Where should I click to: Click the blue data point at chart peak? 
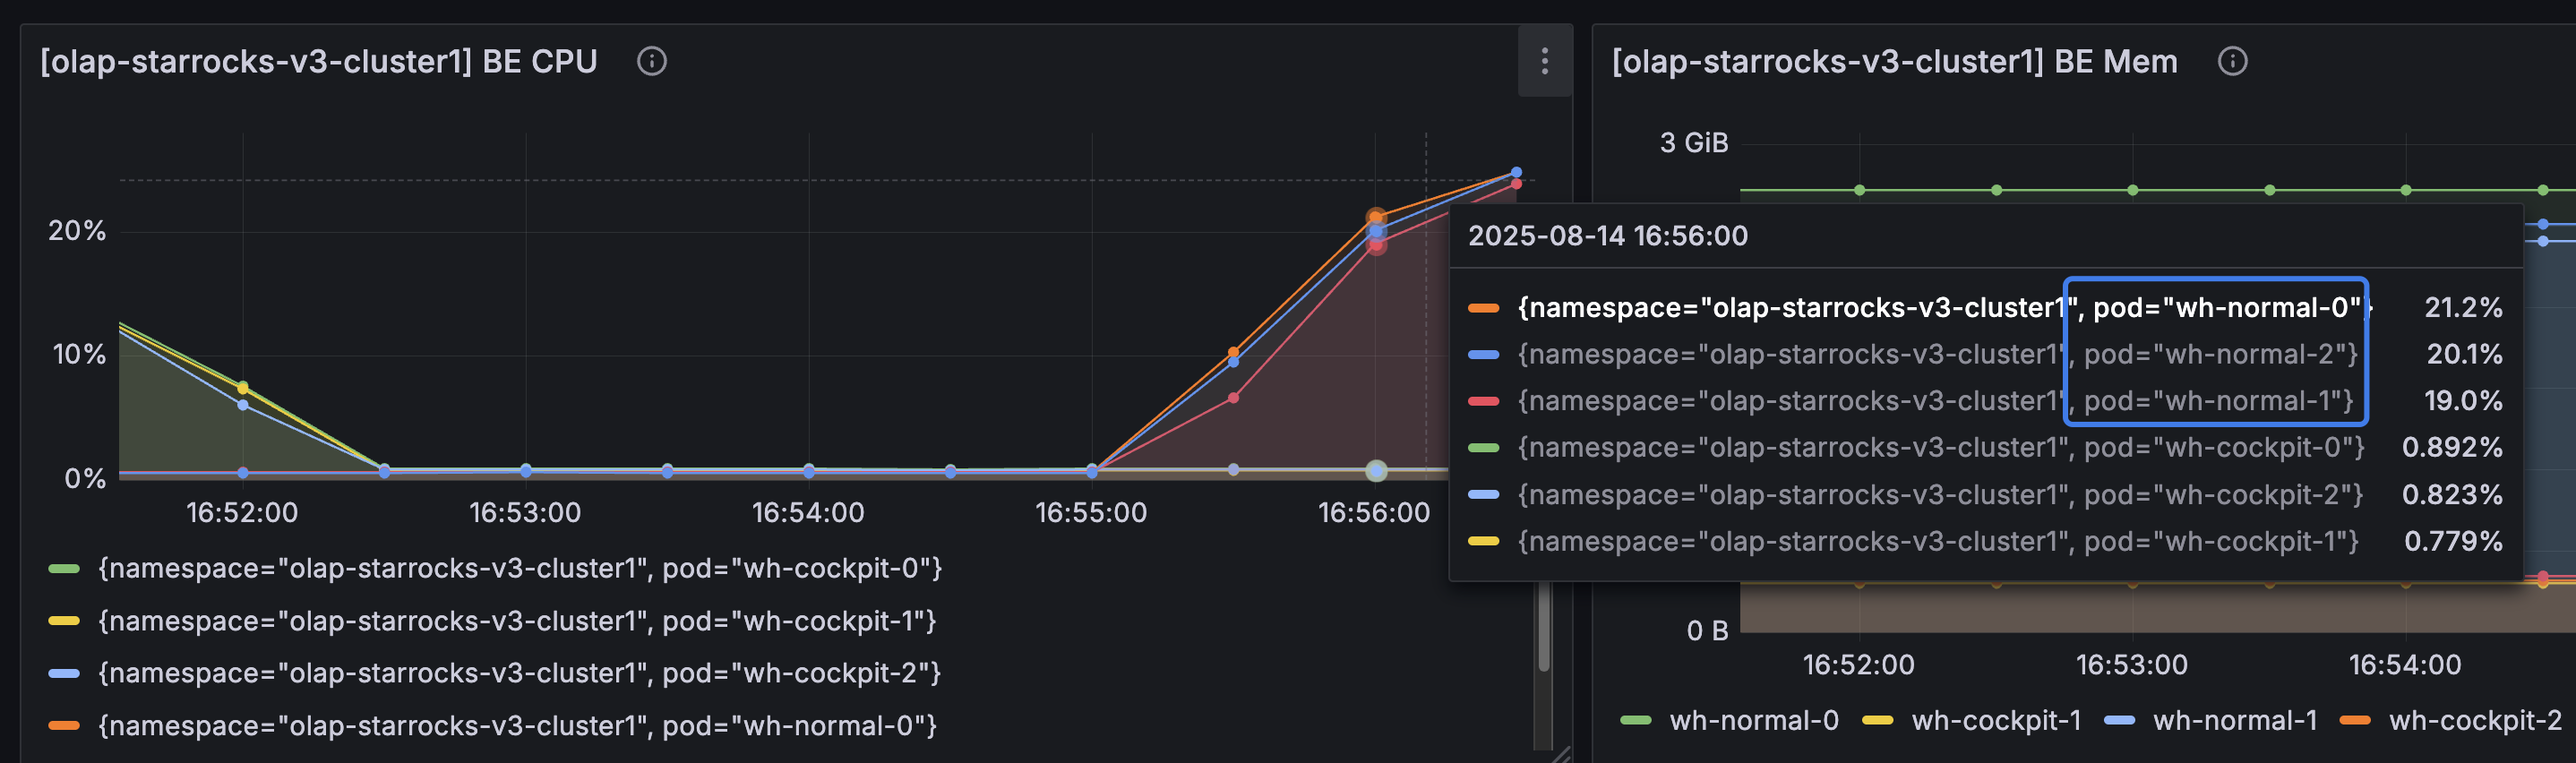pos(1516,172)
